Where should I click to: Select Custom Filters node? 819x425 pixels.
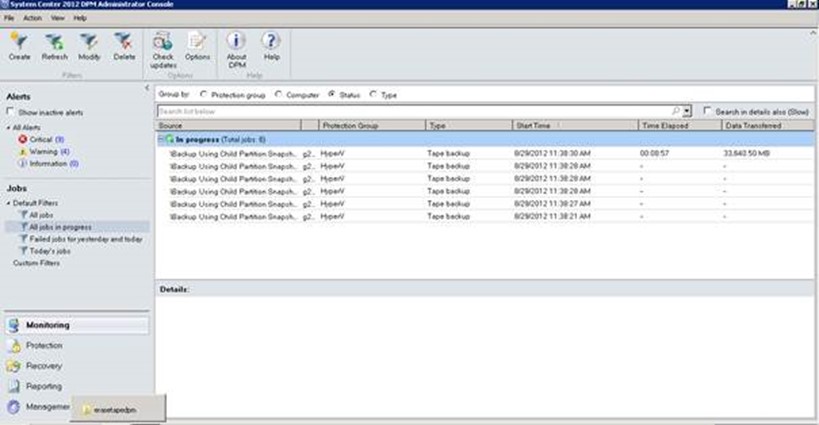point(36,263)
